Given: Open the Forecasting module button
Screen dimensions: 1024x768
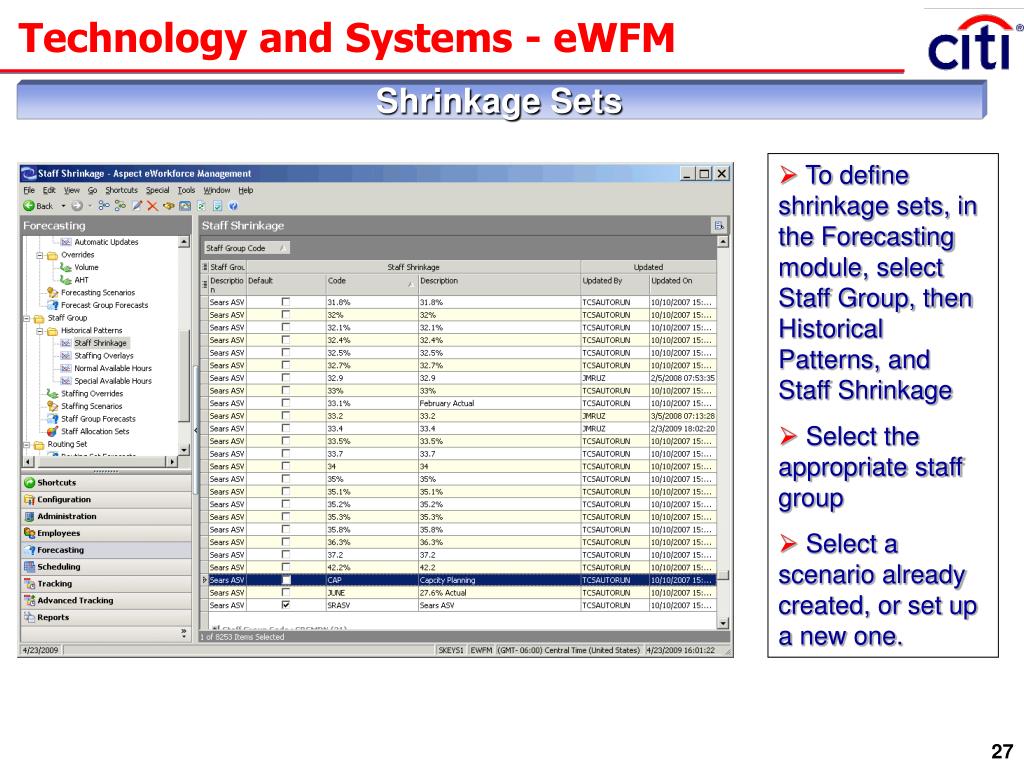Looking at the screenshot, I should click(x=106, y=551).
